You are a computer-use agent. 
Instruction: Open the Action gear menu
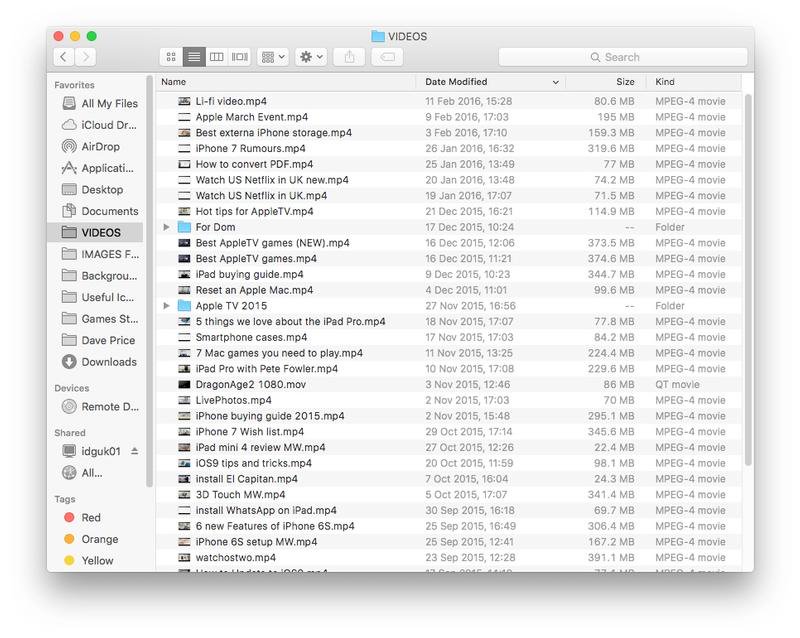click(310, 57)
